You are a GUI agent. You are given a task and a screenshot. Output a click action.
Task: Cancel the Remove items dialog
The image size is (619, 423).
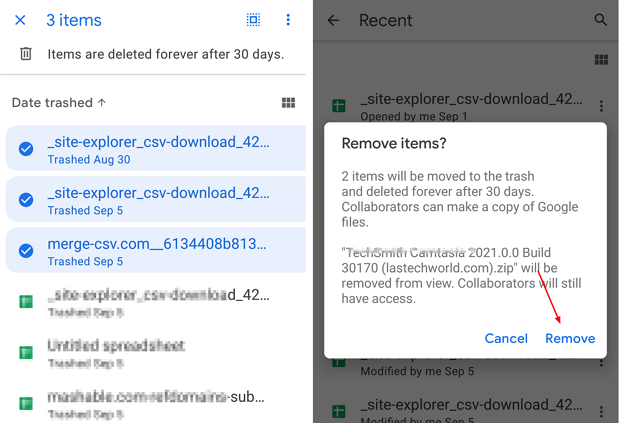506,339
